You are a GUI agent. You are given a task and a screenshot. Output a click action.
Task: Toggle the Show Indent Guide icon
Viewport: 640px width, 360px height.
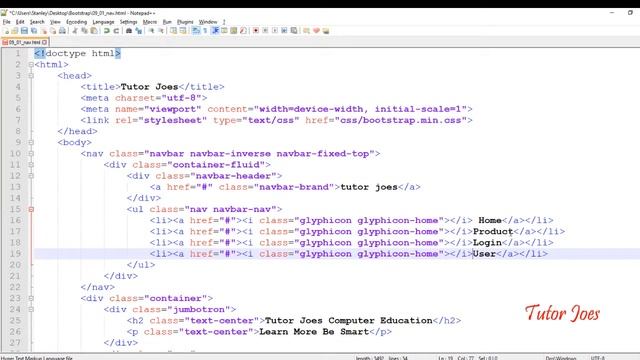[x=215, y=31]
